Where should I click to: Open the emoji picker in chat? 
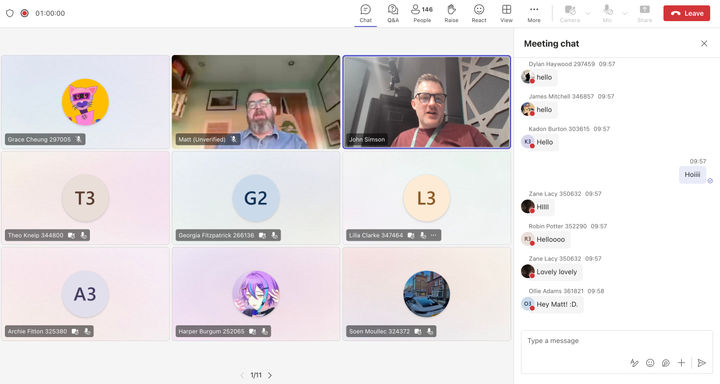click(650, 363)
